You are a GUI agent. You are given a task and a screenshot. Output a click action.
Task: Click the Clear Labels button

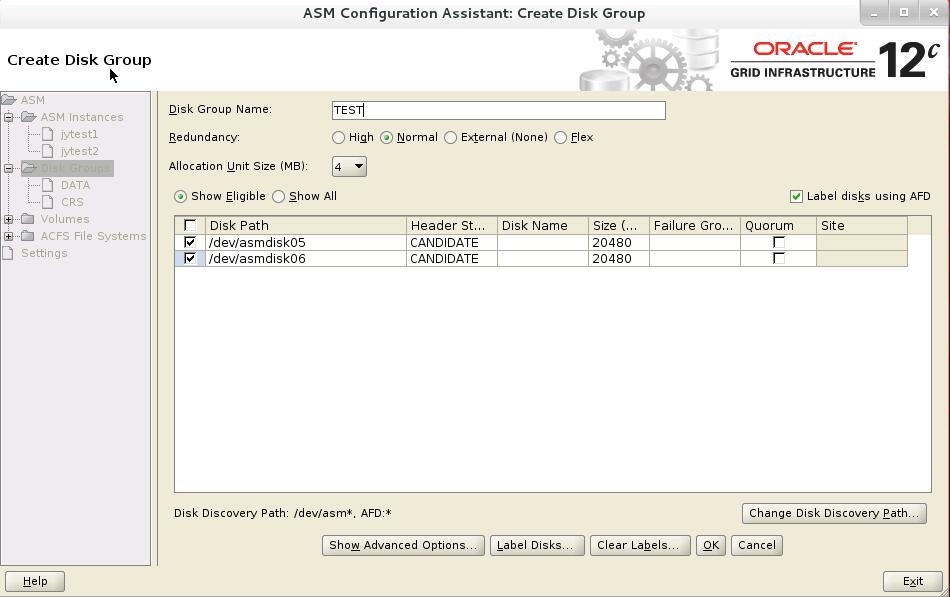[x=640, y=545]
